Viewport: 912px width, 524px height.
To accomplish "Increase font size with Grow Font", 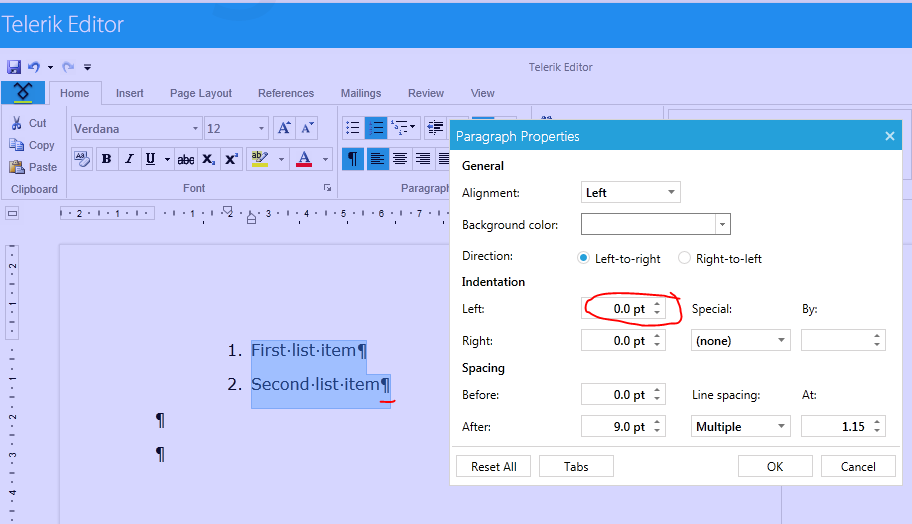I will tap(284, 128).
